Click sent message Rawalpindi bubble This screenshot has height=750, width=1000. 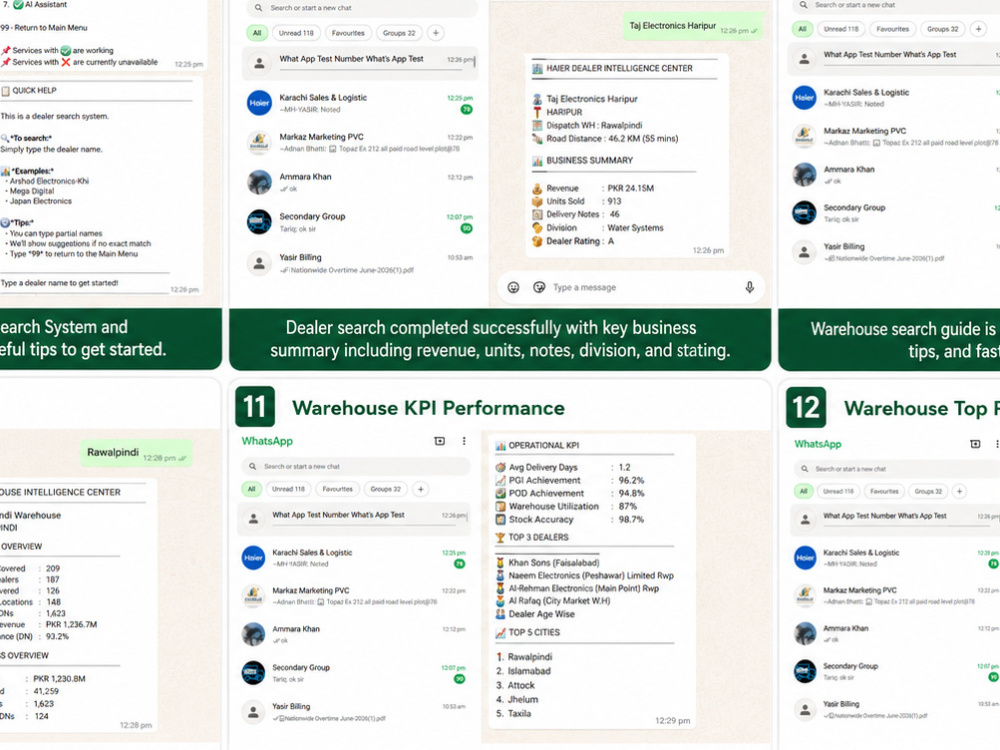pyautogui.click(x=136, y=453)
